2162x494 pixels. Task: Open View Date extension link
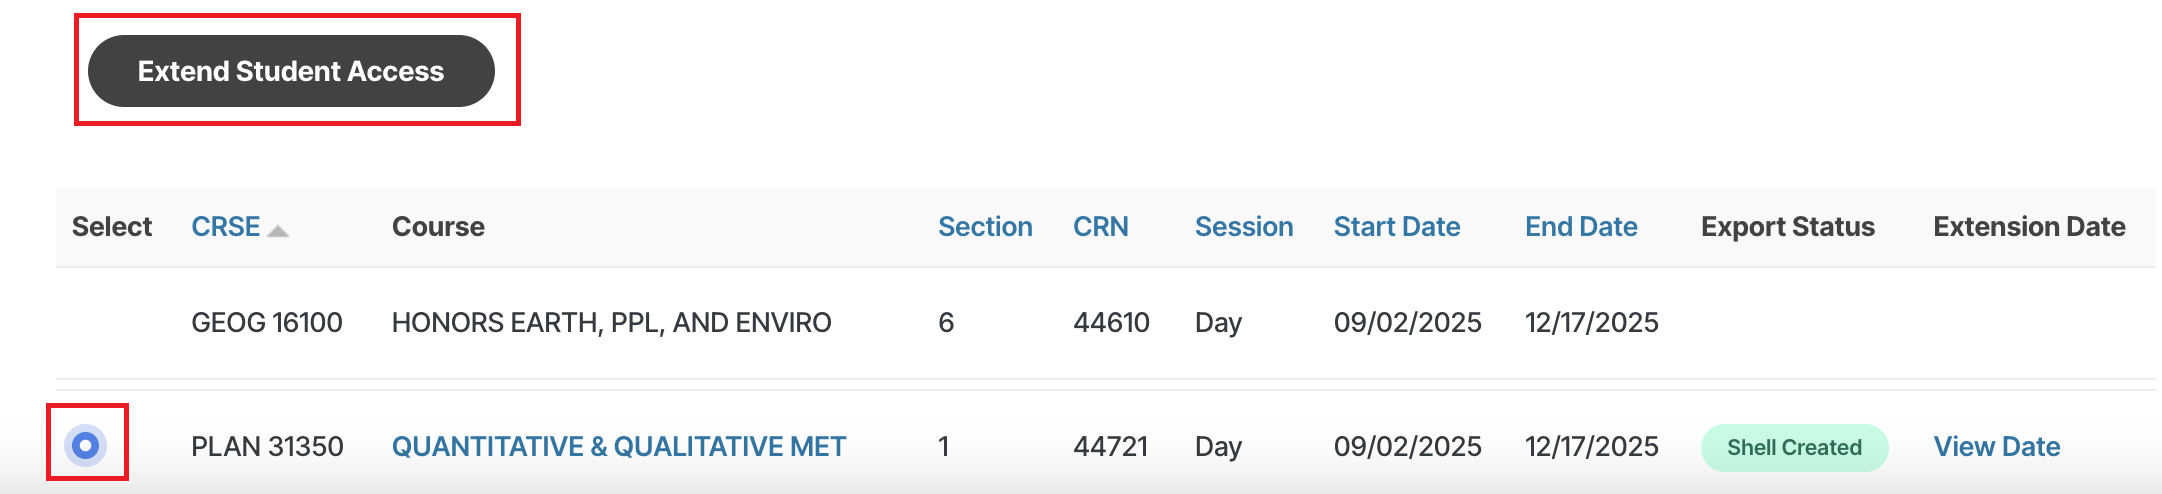click(1996, 446)
